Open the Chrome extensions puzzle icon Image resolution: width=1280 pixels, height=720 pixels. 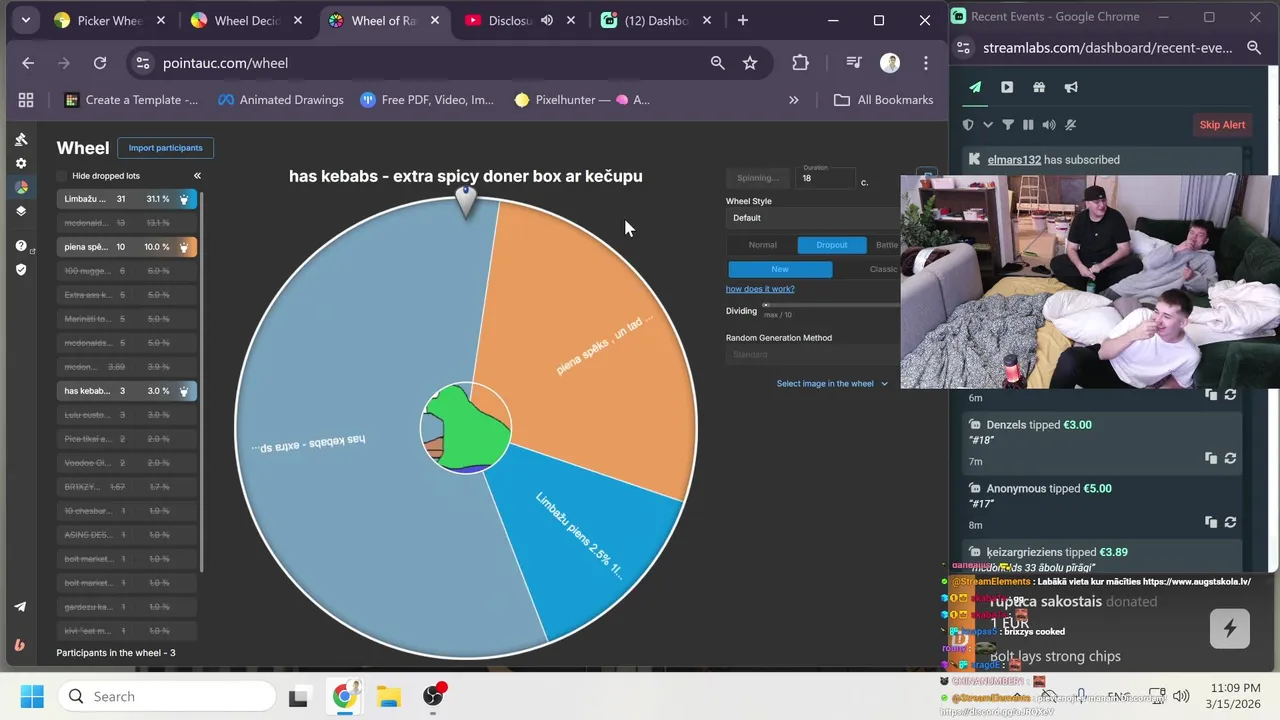click(x=800, y=63)
